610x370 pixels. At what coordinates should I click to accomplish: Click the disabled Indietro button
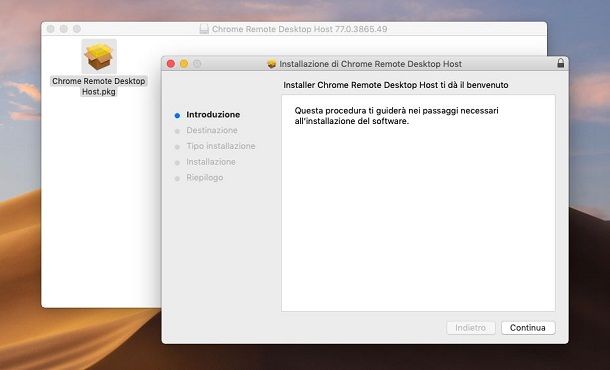(x=471, y=328)
